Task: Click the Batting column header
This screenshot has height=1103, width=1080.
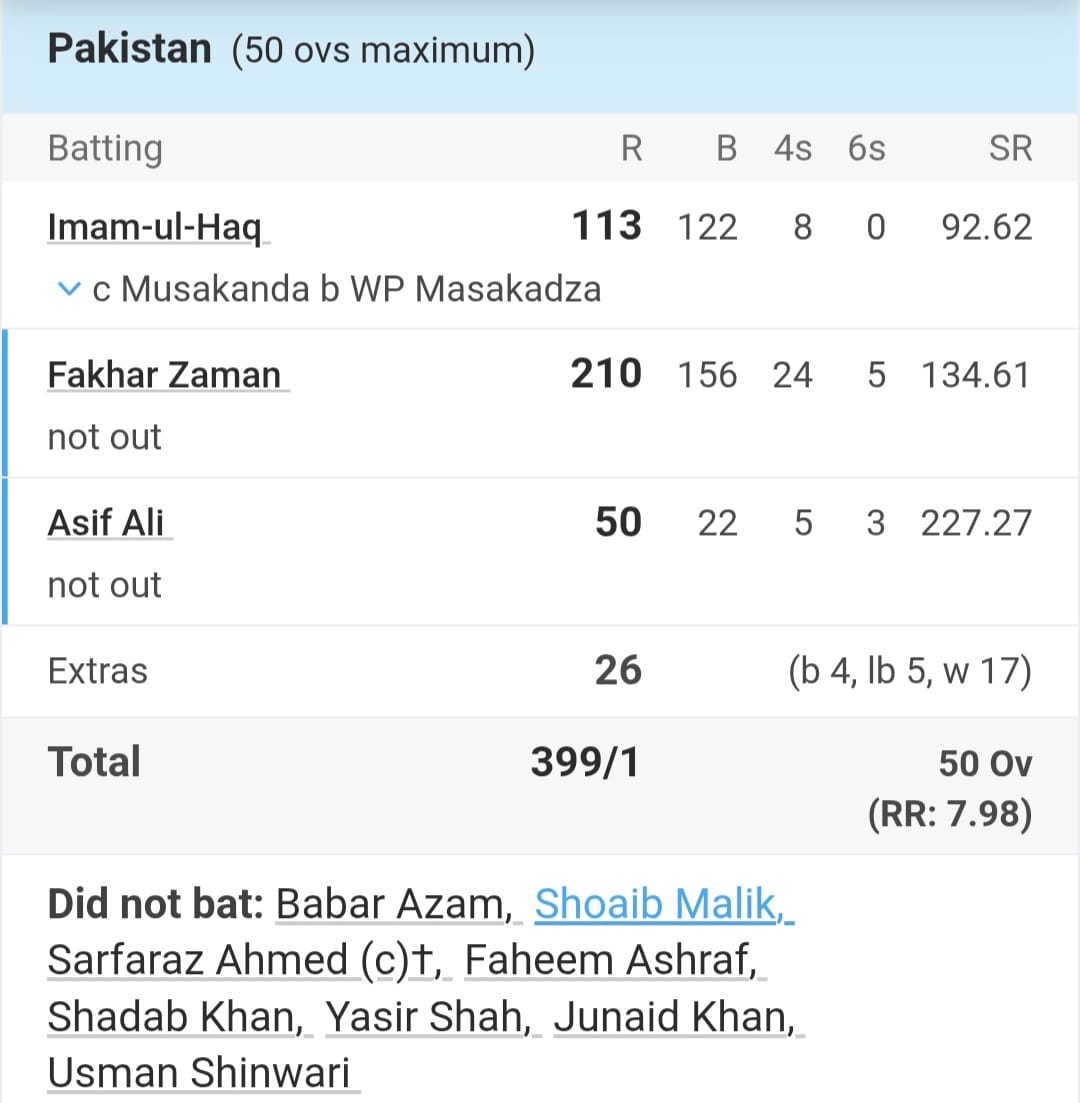Action: pos(105,149)
